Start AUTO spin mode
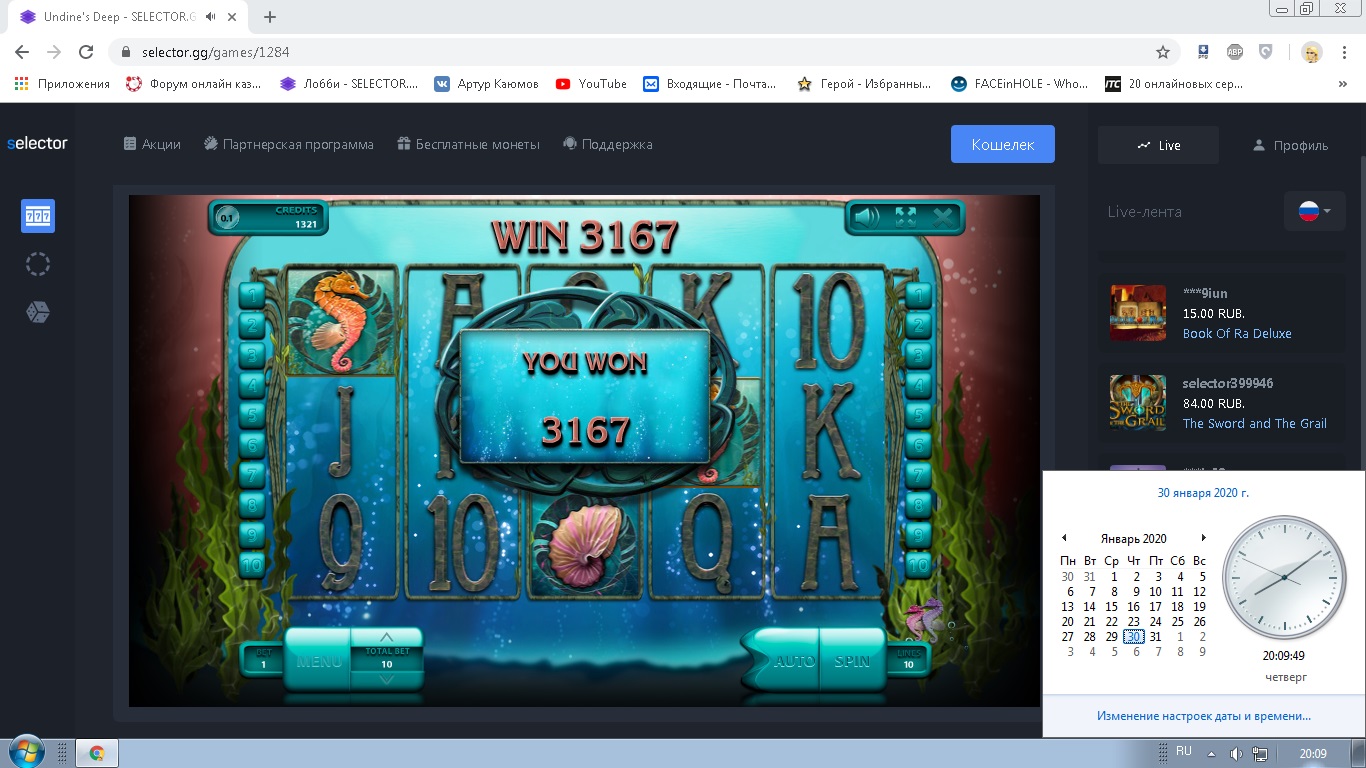Viewport: 1366px width, 768px height. click(792, 660)
